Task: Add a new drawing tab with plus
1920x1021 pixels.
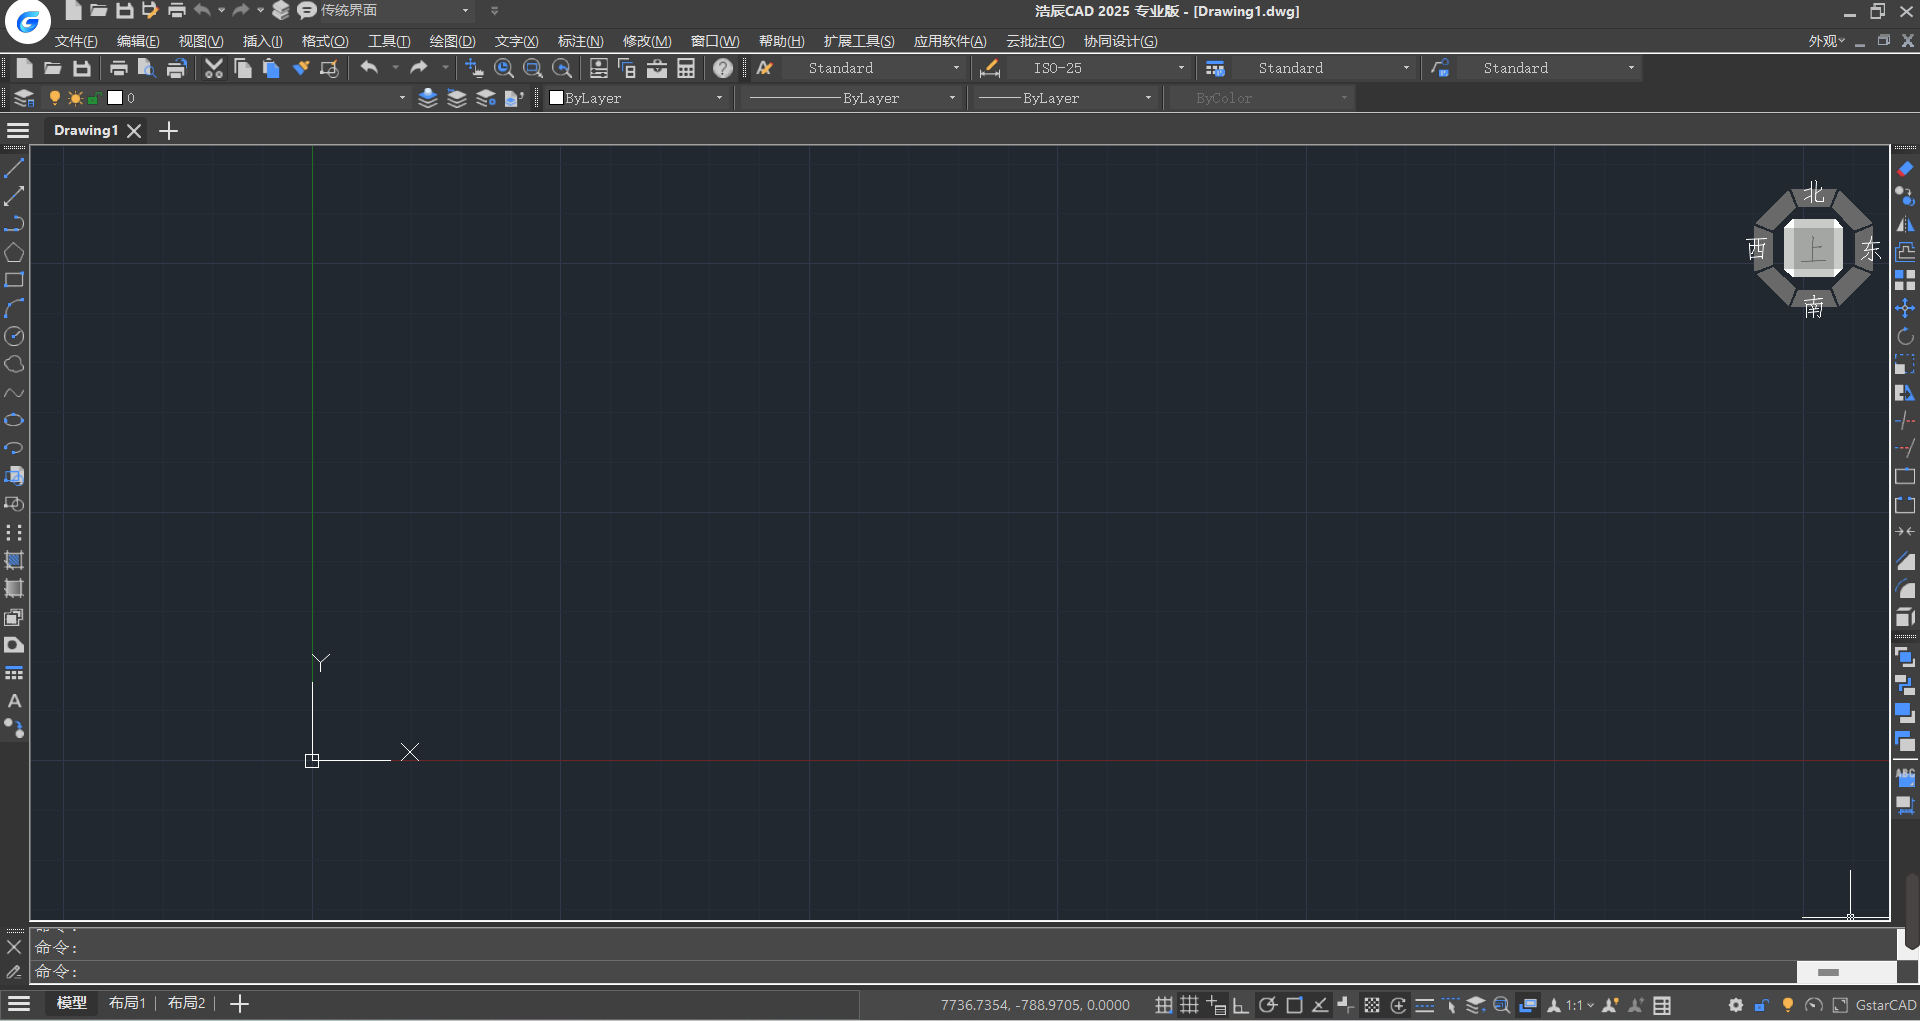Action: [x=168, y=131]
